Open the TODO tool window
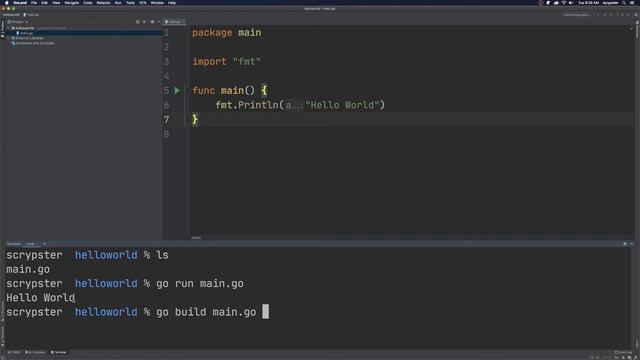The width and height of the screenshot is (640, 360). [15, 352]
